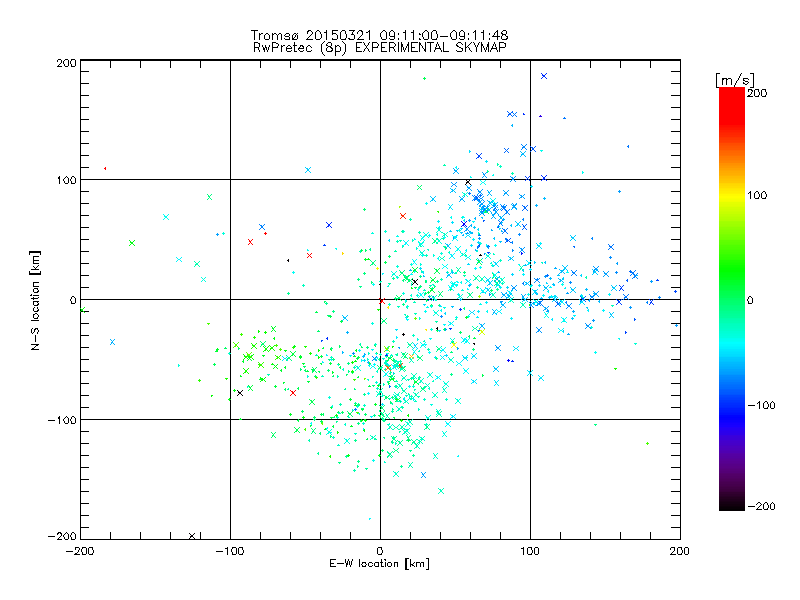This screenshot has height=600, width=800.
Task: Click the 'E-W location [km]' axis label
Action: click(379, 564)
